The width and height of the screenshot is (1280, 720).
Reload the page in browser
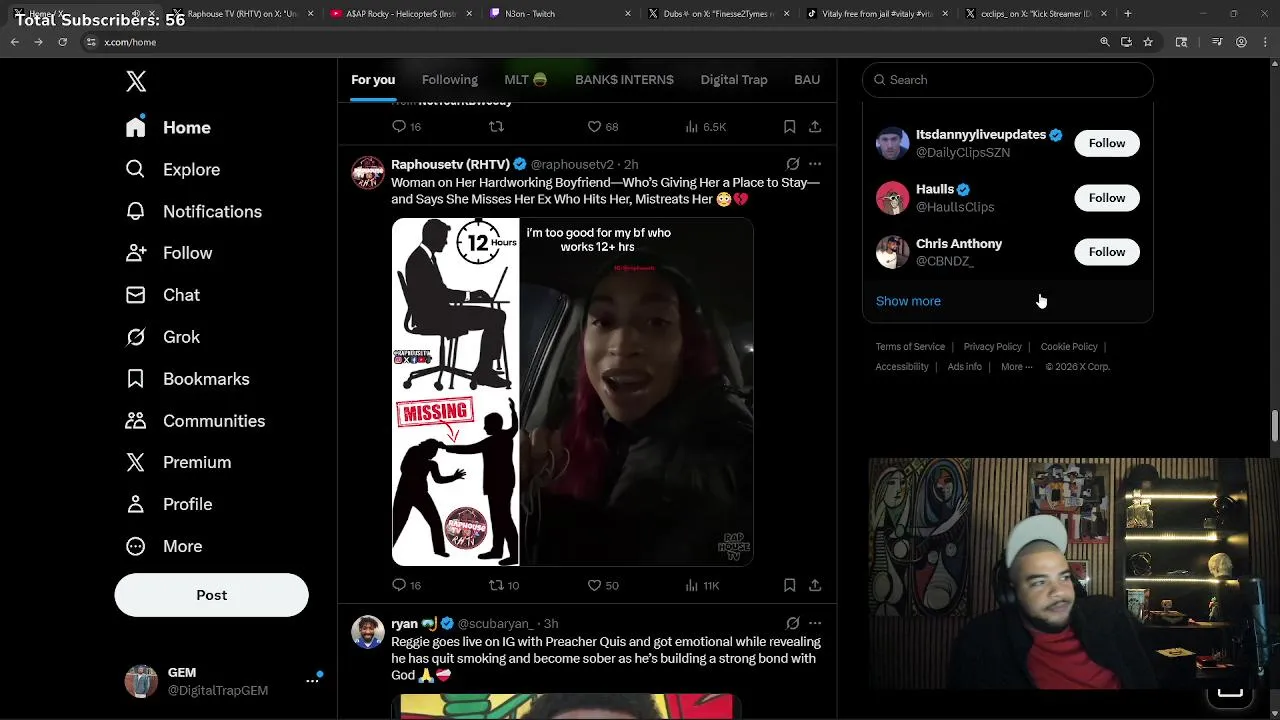coord(62,42)
